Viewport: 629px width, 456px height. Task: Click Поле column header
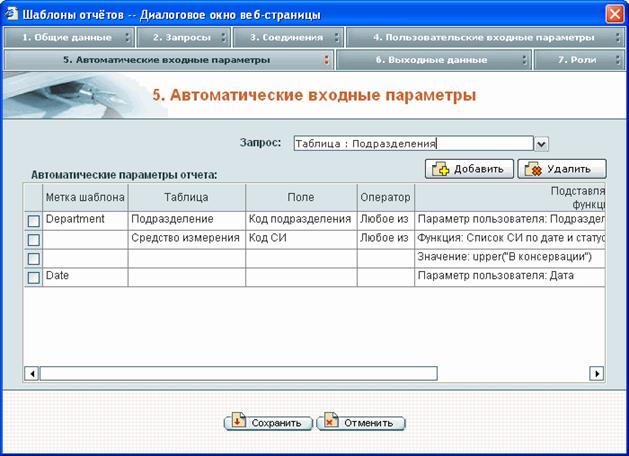[x=301, y=197]
